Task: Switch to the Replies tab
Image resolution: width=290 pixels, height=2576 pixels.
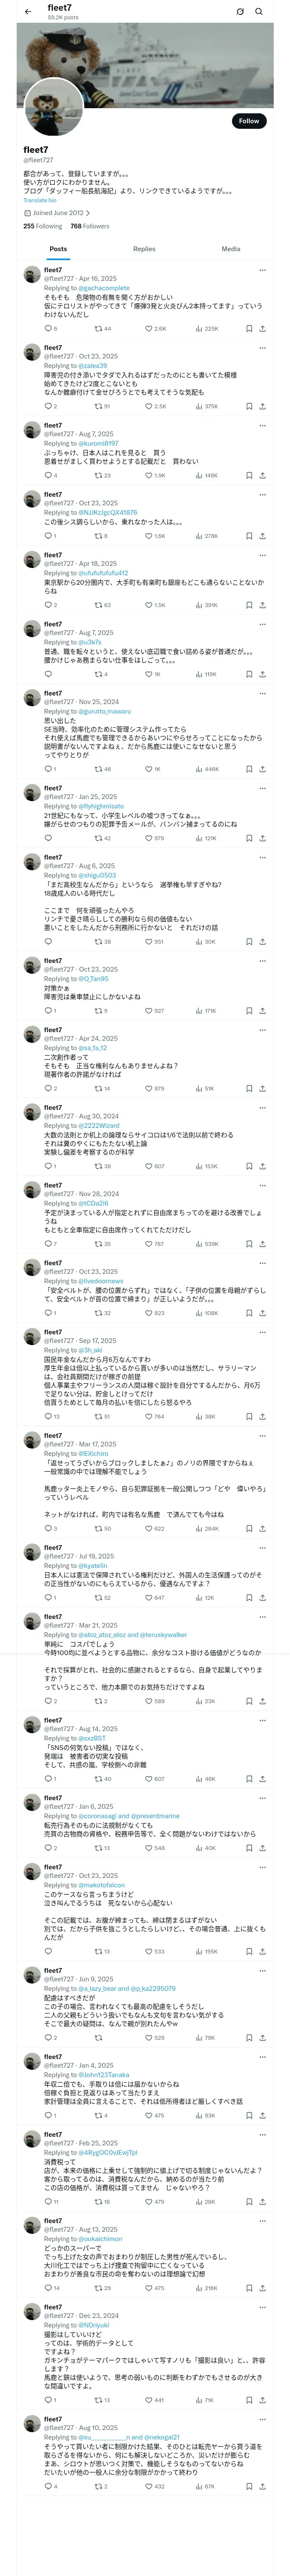Action: pos(144,249)
